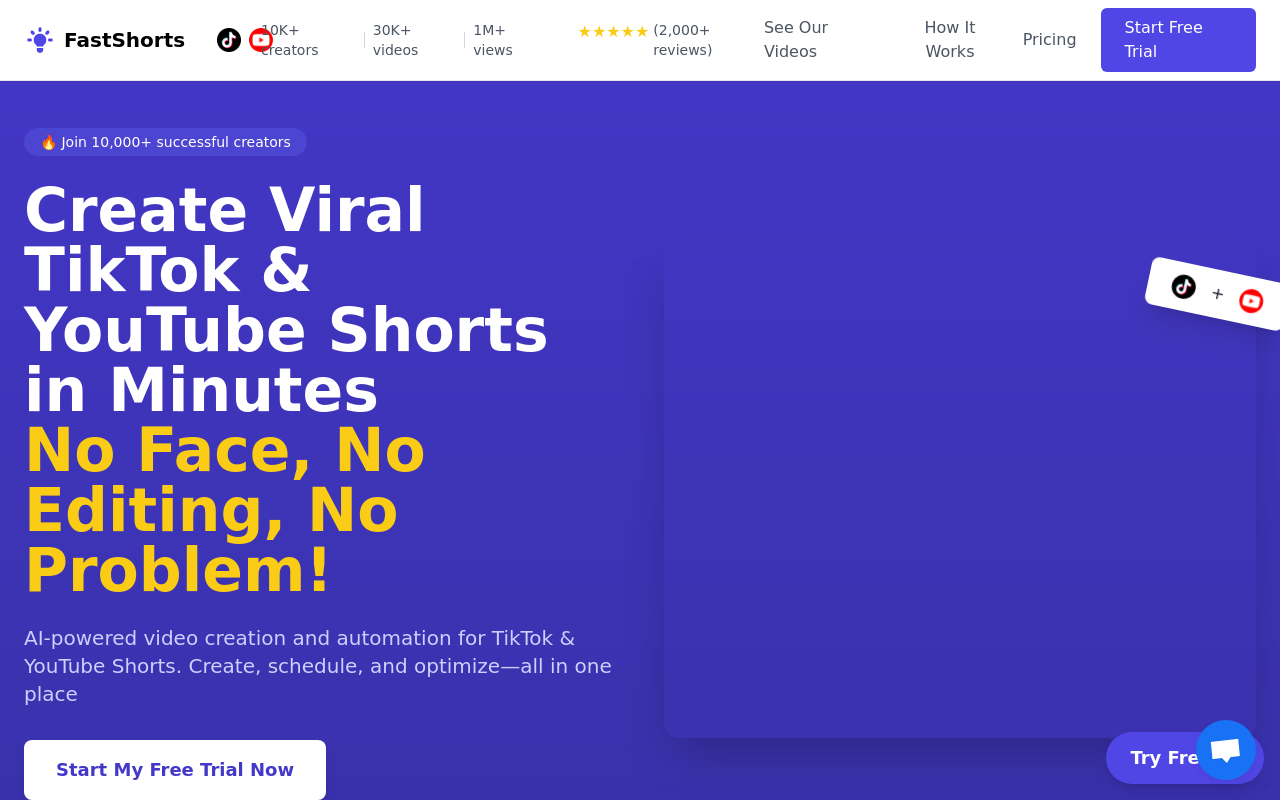Click the TikTok icon in header

pyautogui.click(x=229, y=40)
